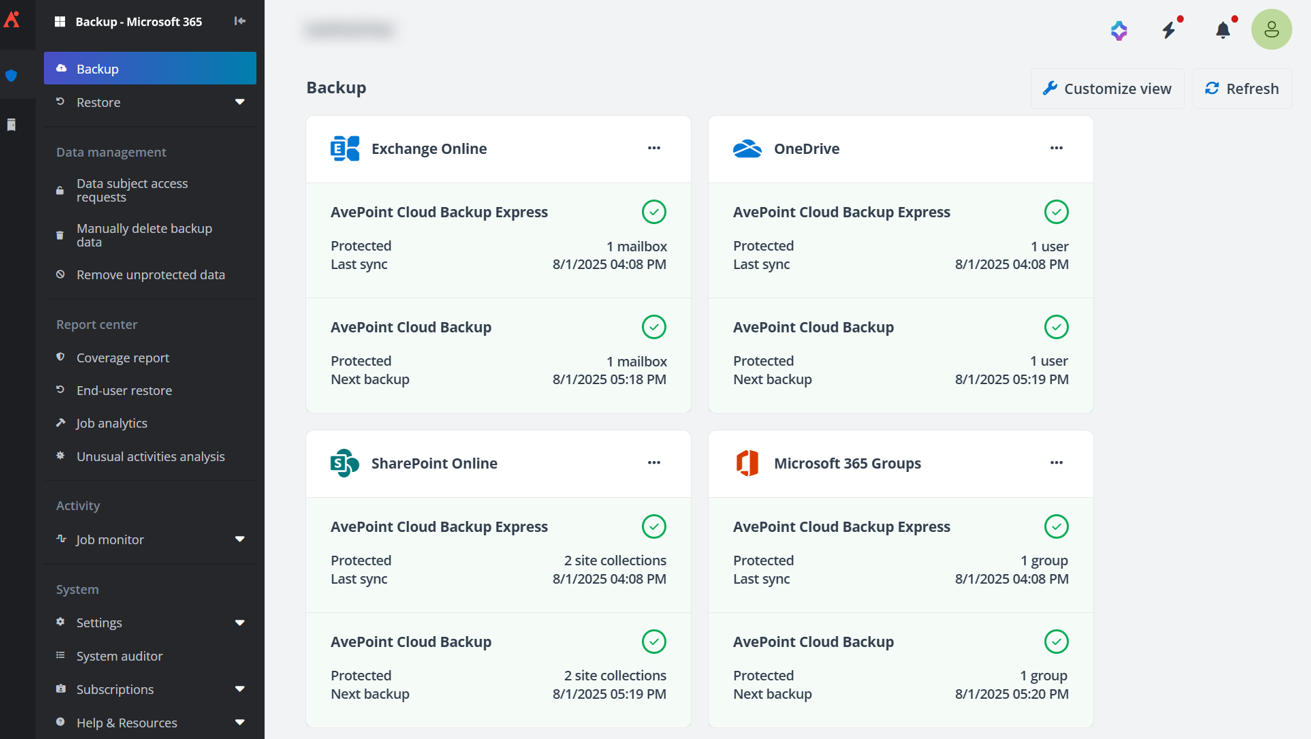
Task: Open the notifications bell
Action: click(x=1222, y=29)
